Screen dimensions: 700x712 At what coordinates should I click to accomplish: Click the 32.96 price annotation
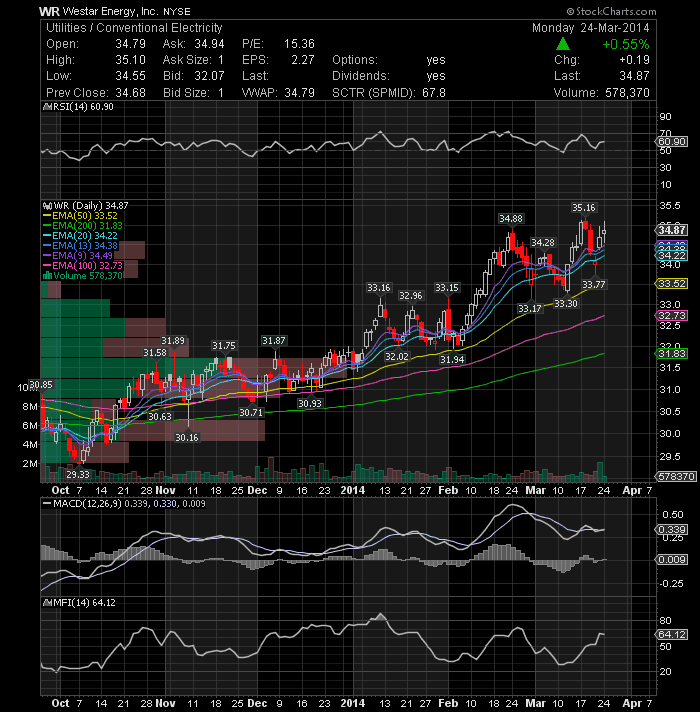(410, 296)
